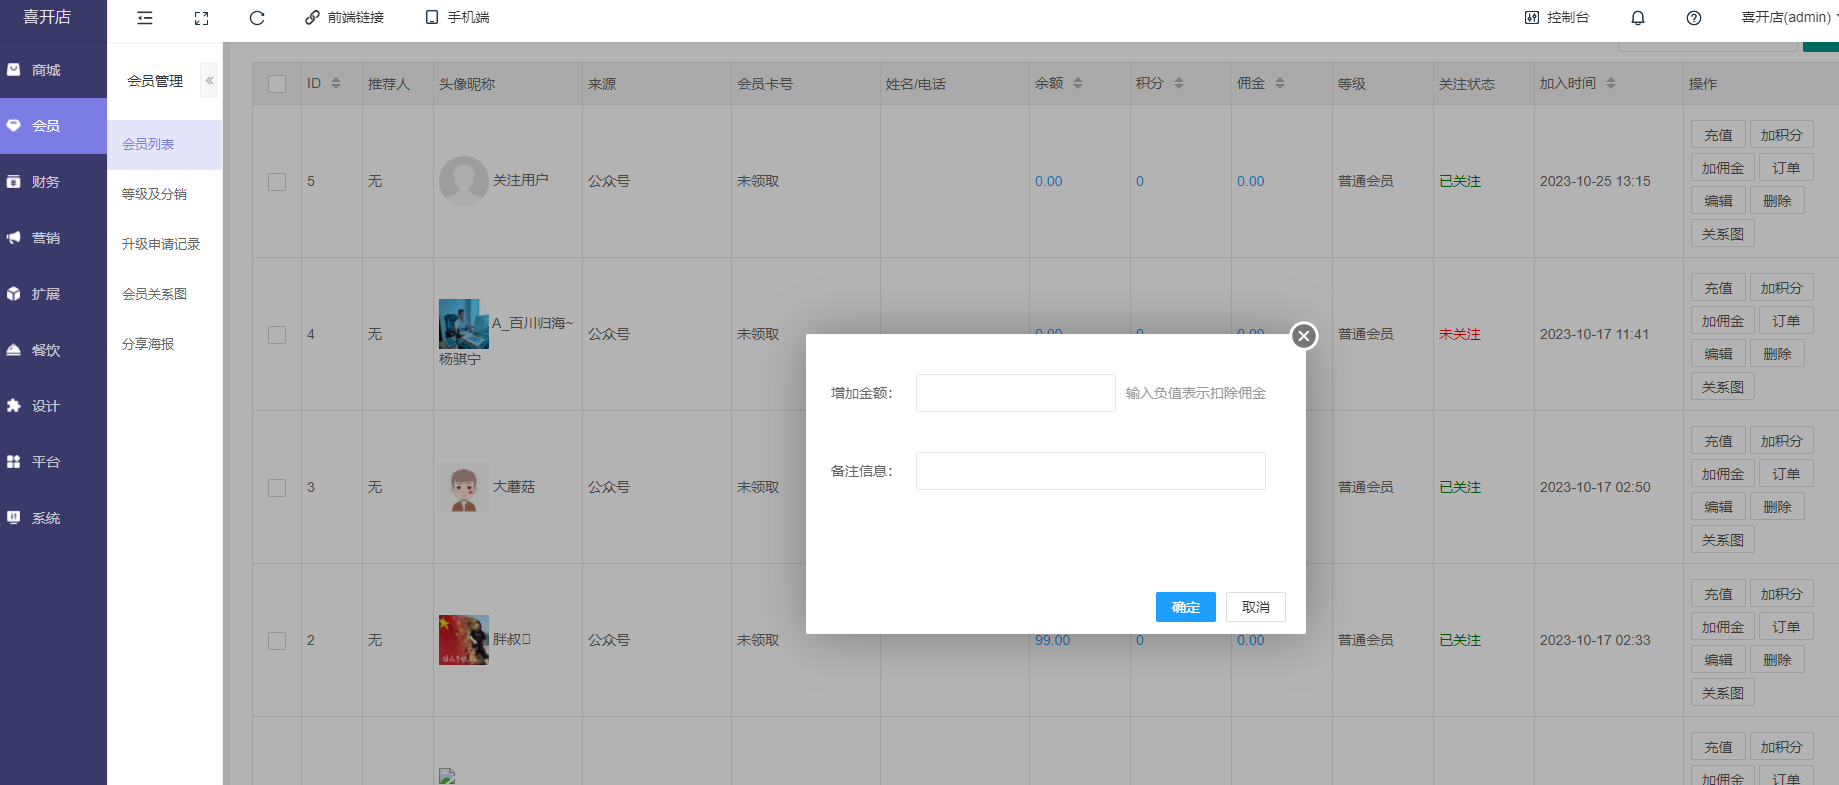Image resolution: width=1839 pixels, height=785 pixels.
Task: Open 商城 in the left sidebar
Action: [x=53, y=70]
